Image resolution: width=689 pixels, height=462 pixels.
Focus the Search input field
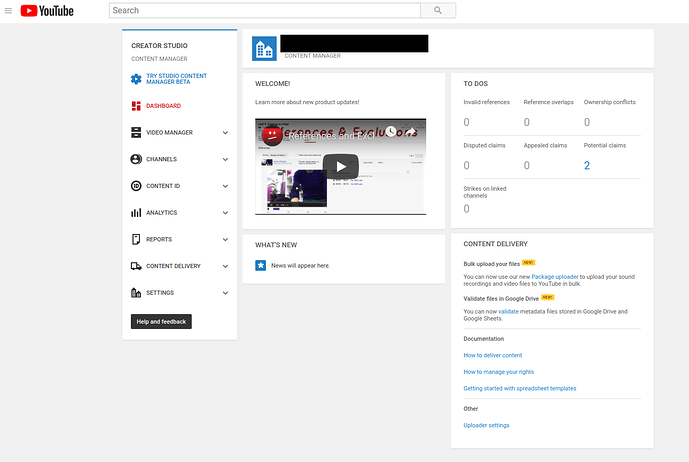point(265,10)
